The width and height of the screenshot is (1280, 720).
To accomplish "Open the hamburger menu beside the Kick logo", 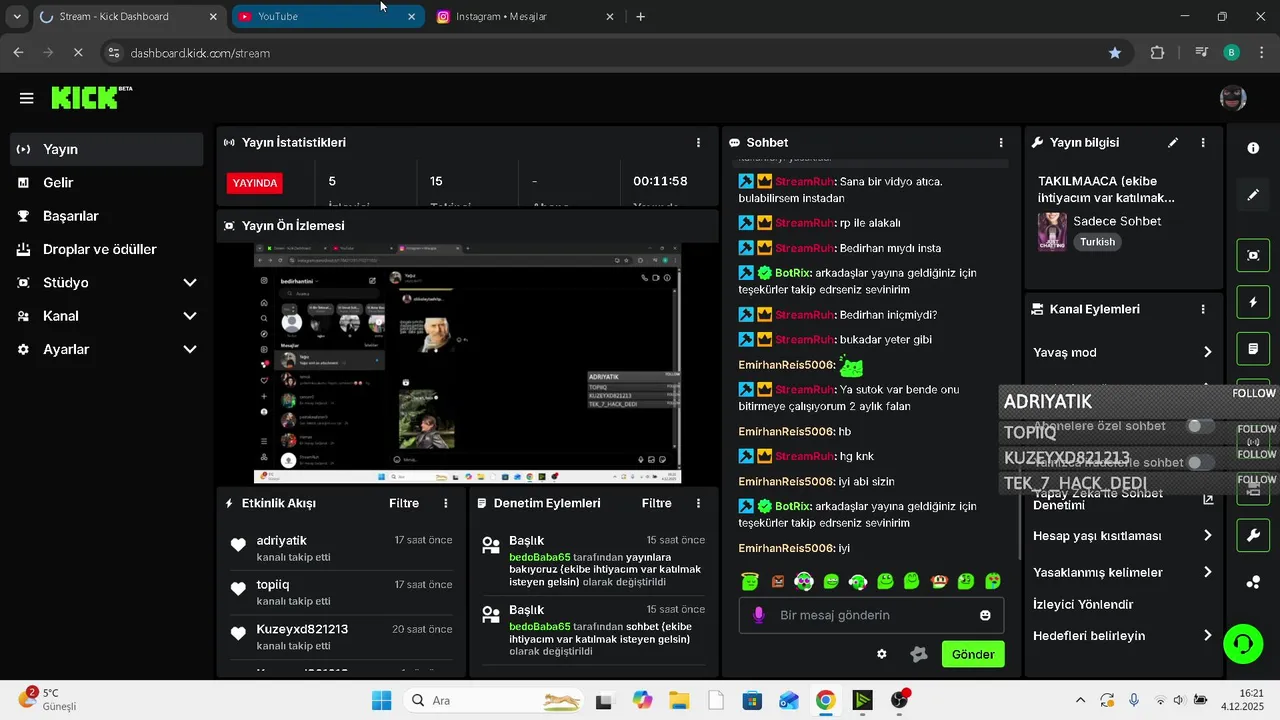I will tap(27, 98).
